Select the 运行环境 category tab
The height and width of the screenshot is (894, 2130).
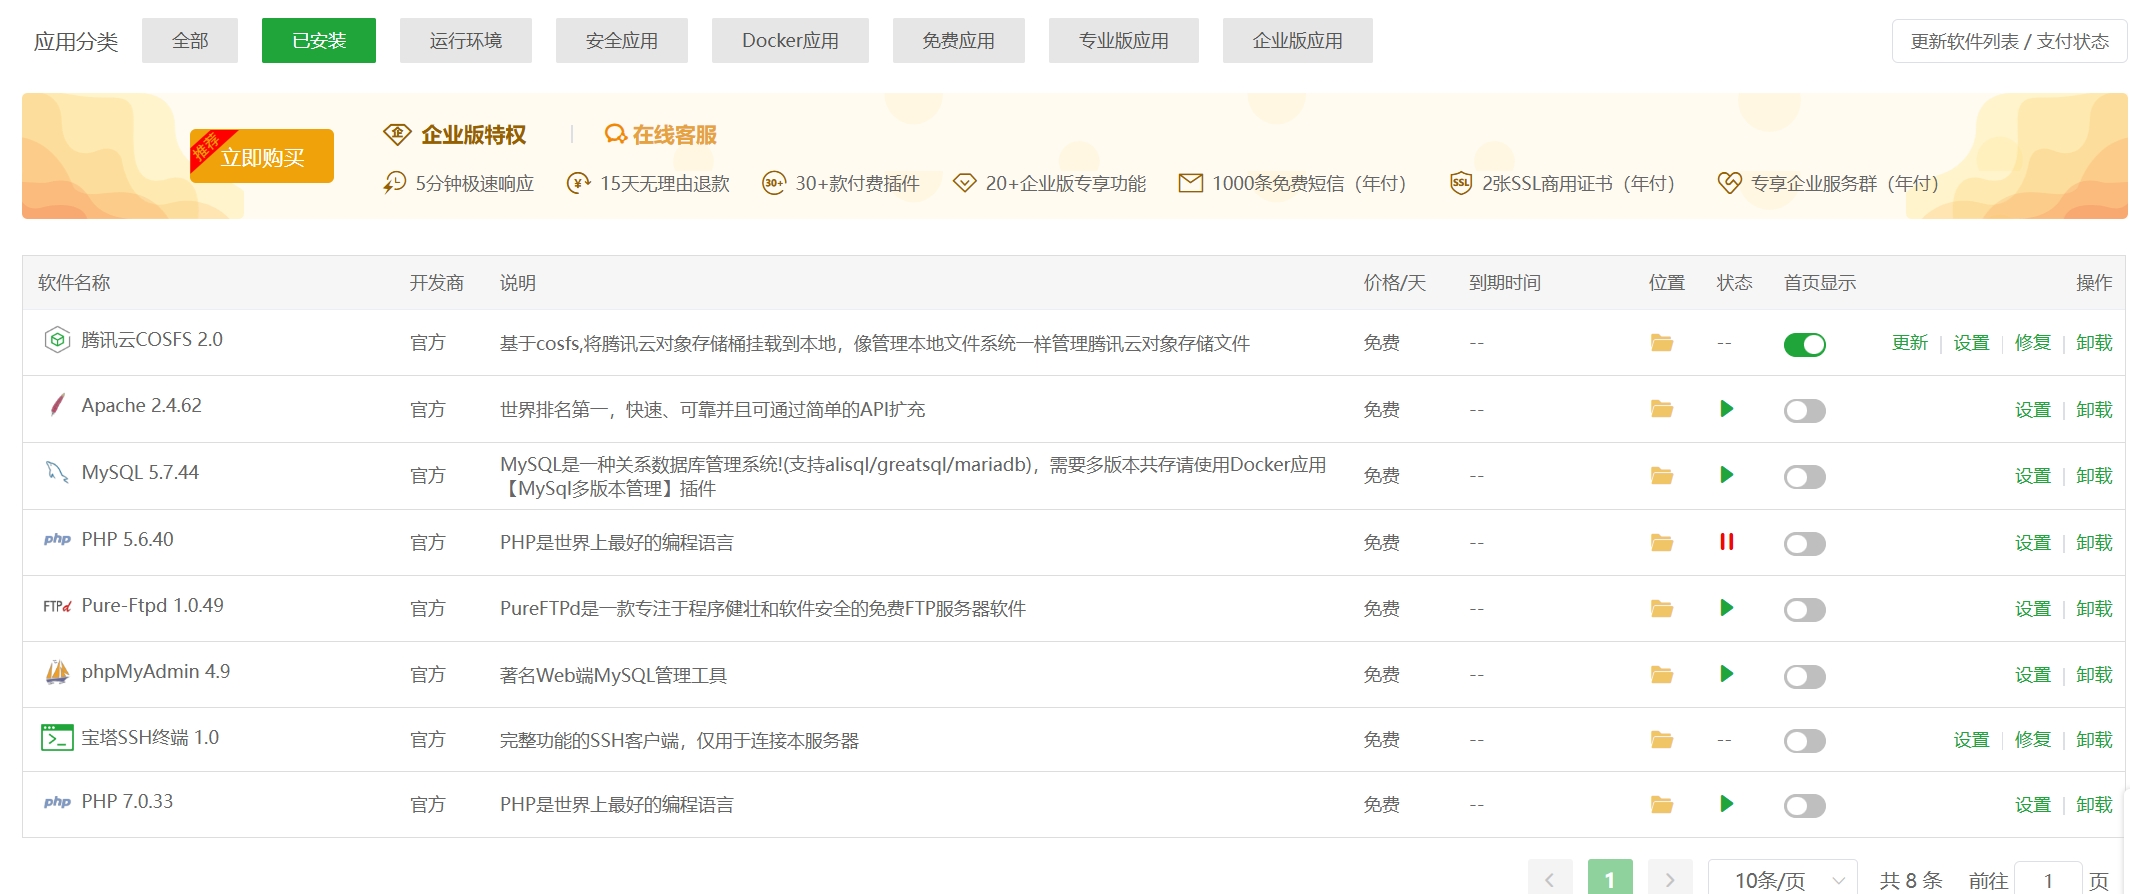coord(466,41)
